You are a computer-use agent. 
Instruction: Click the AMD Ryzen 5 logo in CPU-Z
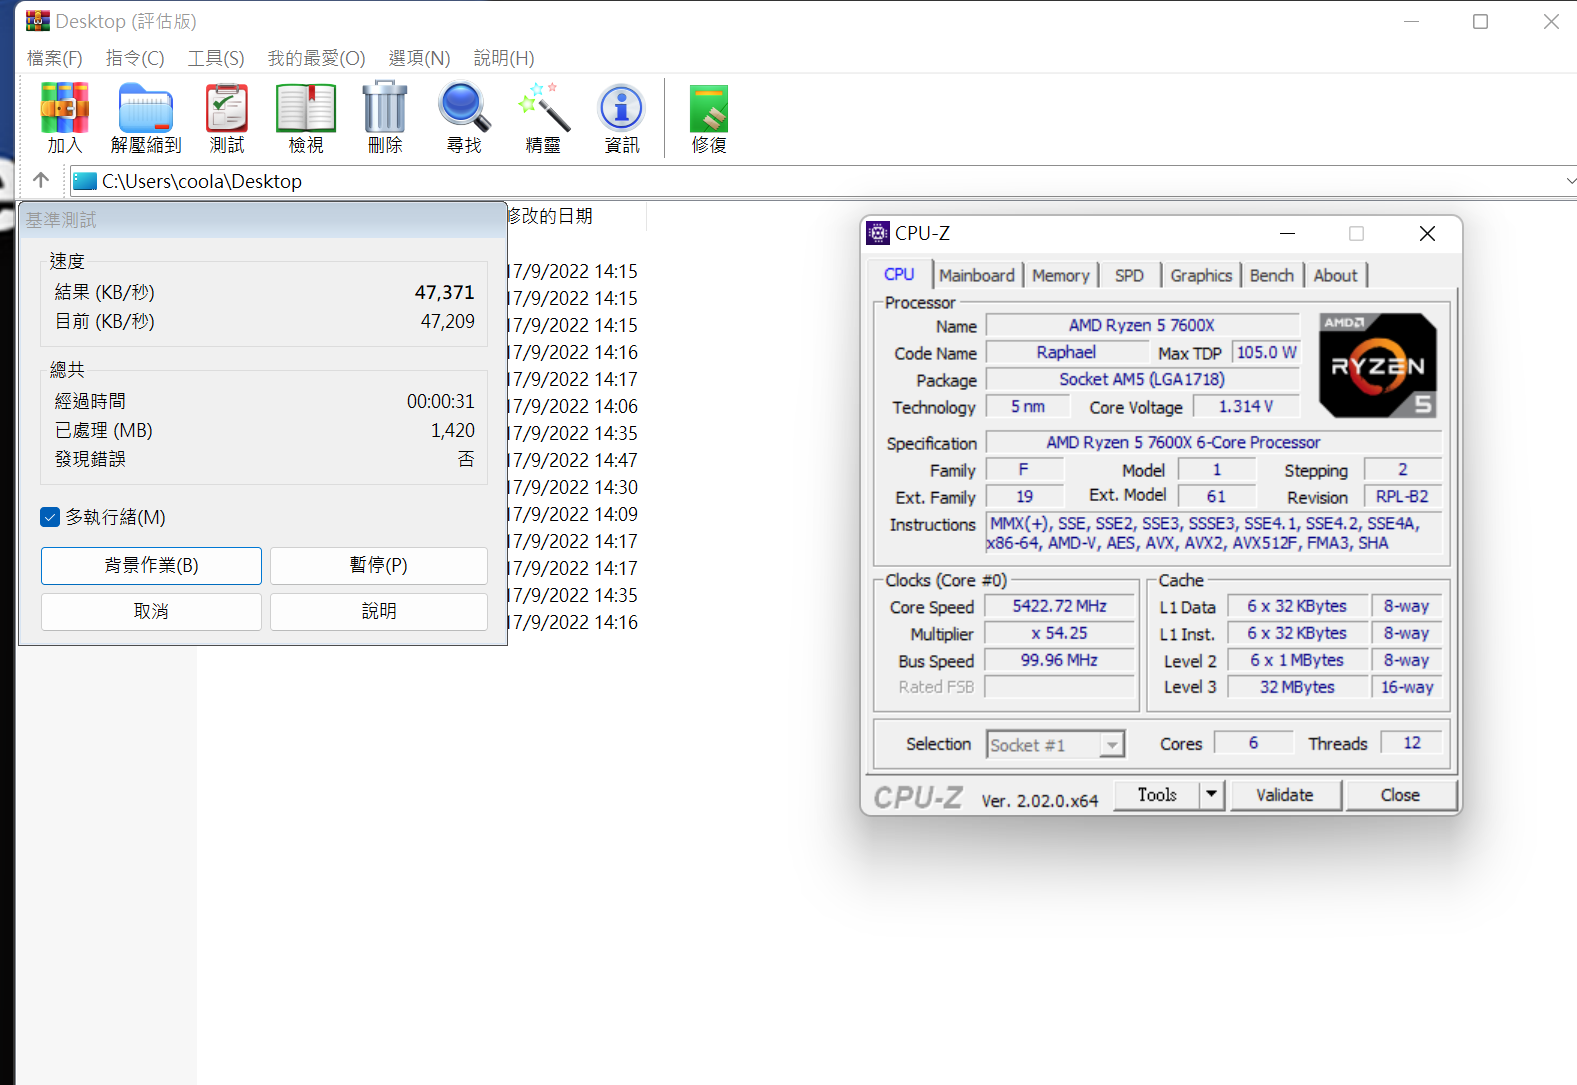click(1378, 365)
